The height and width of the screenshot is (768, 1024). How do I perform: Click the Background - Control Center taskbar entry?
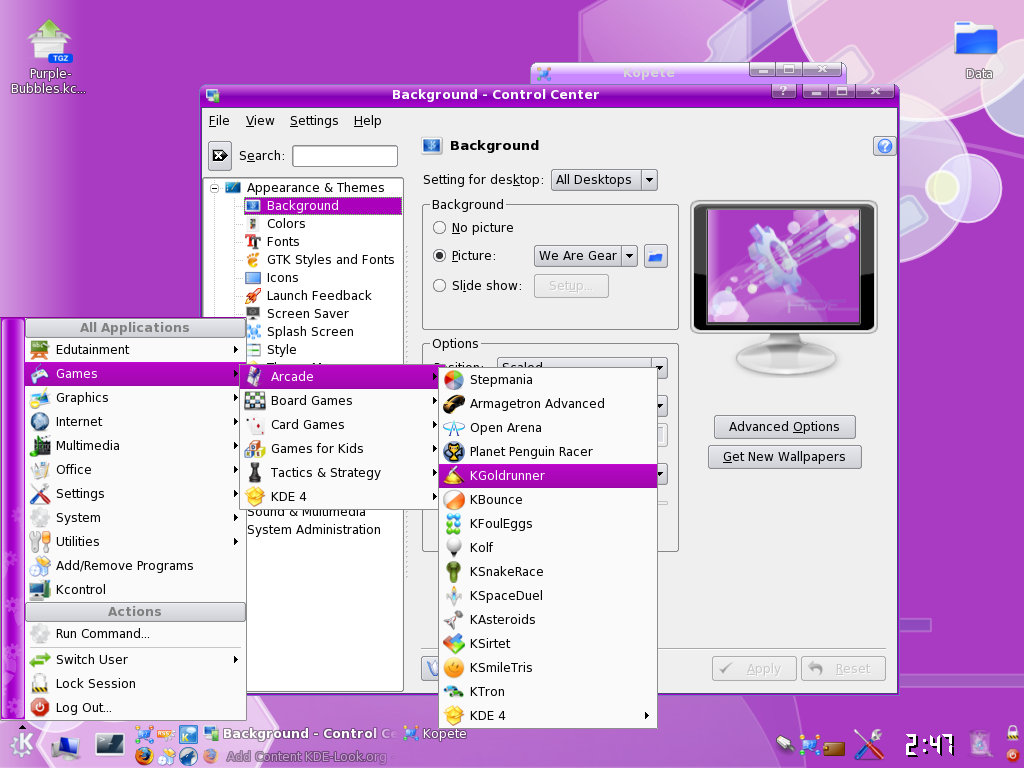[x=300, y=733]
